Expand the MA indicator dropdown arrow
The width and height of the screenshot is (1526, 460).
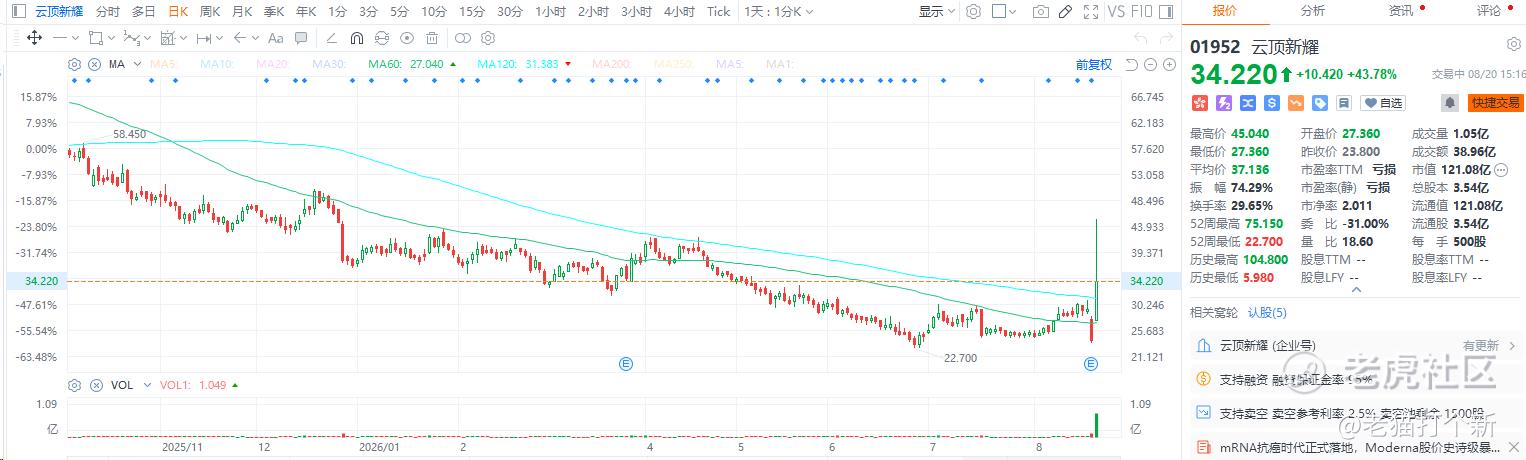click(x=134, y=64)
